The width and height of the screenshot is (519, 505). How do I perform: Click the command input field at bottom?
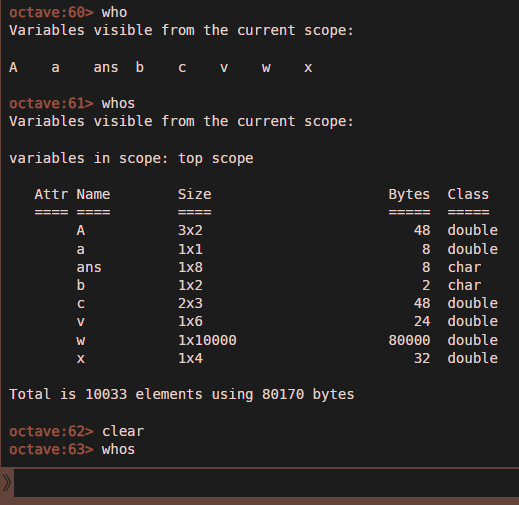pos(266,483)
